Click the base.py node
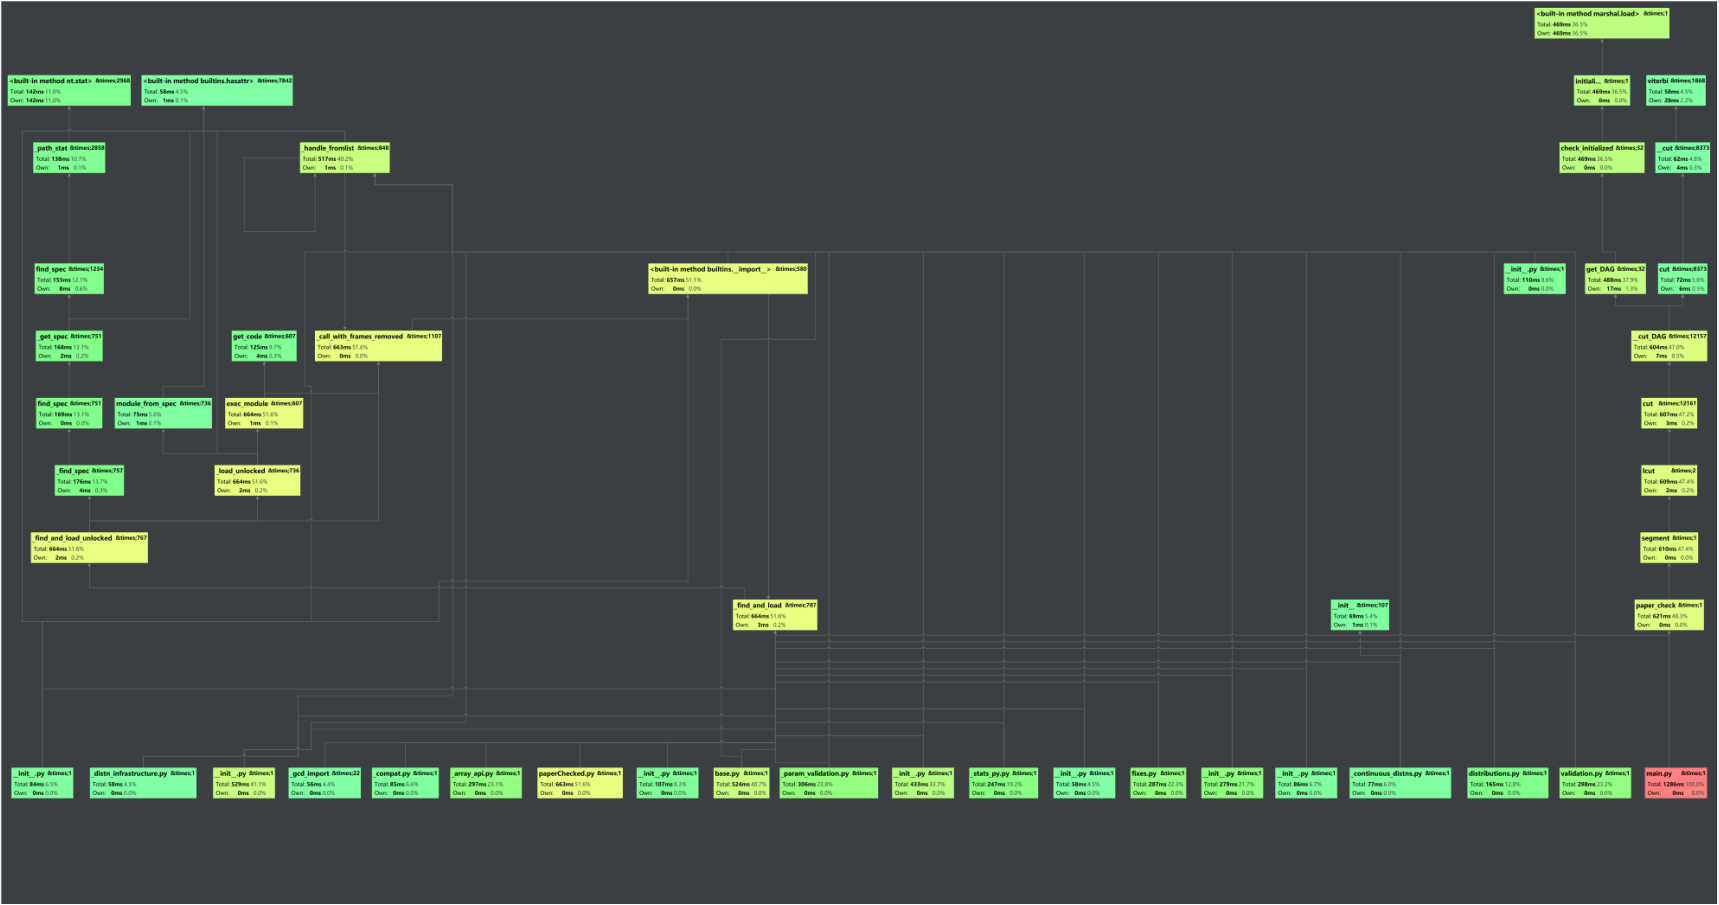1719x905 pixels. click(x=741, y=783)
